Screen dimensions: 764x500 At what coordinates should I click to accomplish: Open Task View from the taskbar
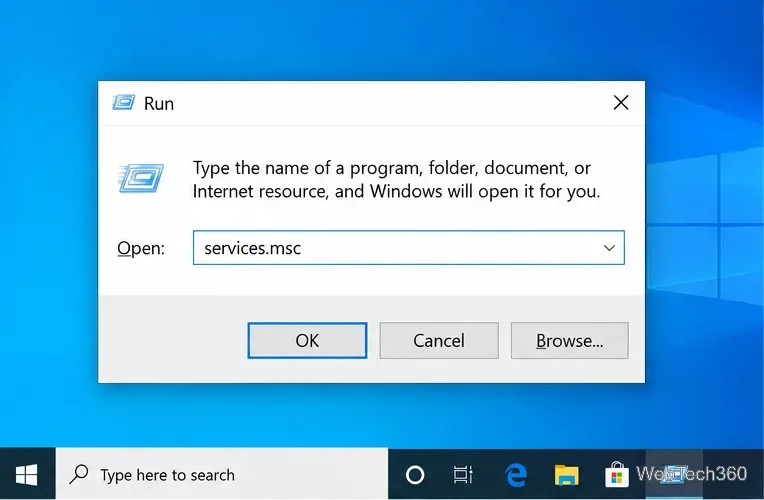[463, 474]
